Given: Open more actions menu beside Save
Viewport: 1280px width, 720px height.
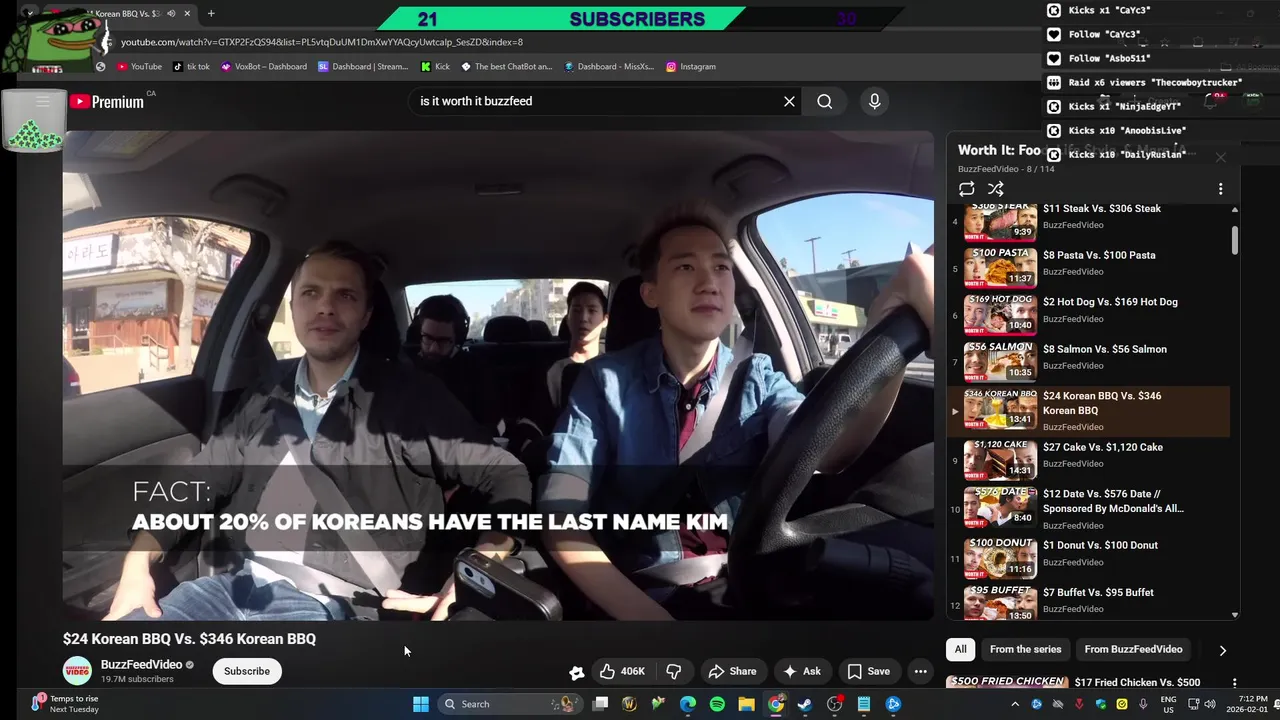Looking at the screenshot, I should pyautogui.click(x=920, y=671).
